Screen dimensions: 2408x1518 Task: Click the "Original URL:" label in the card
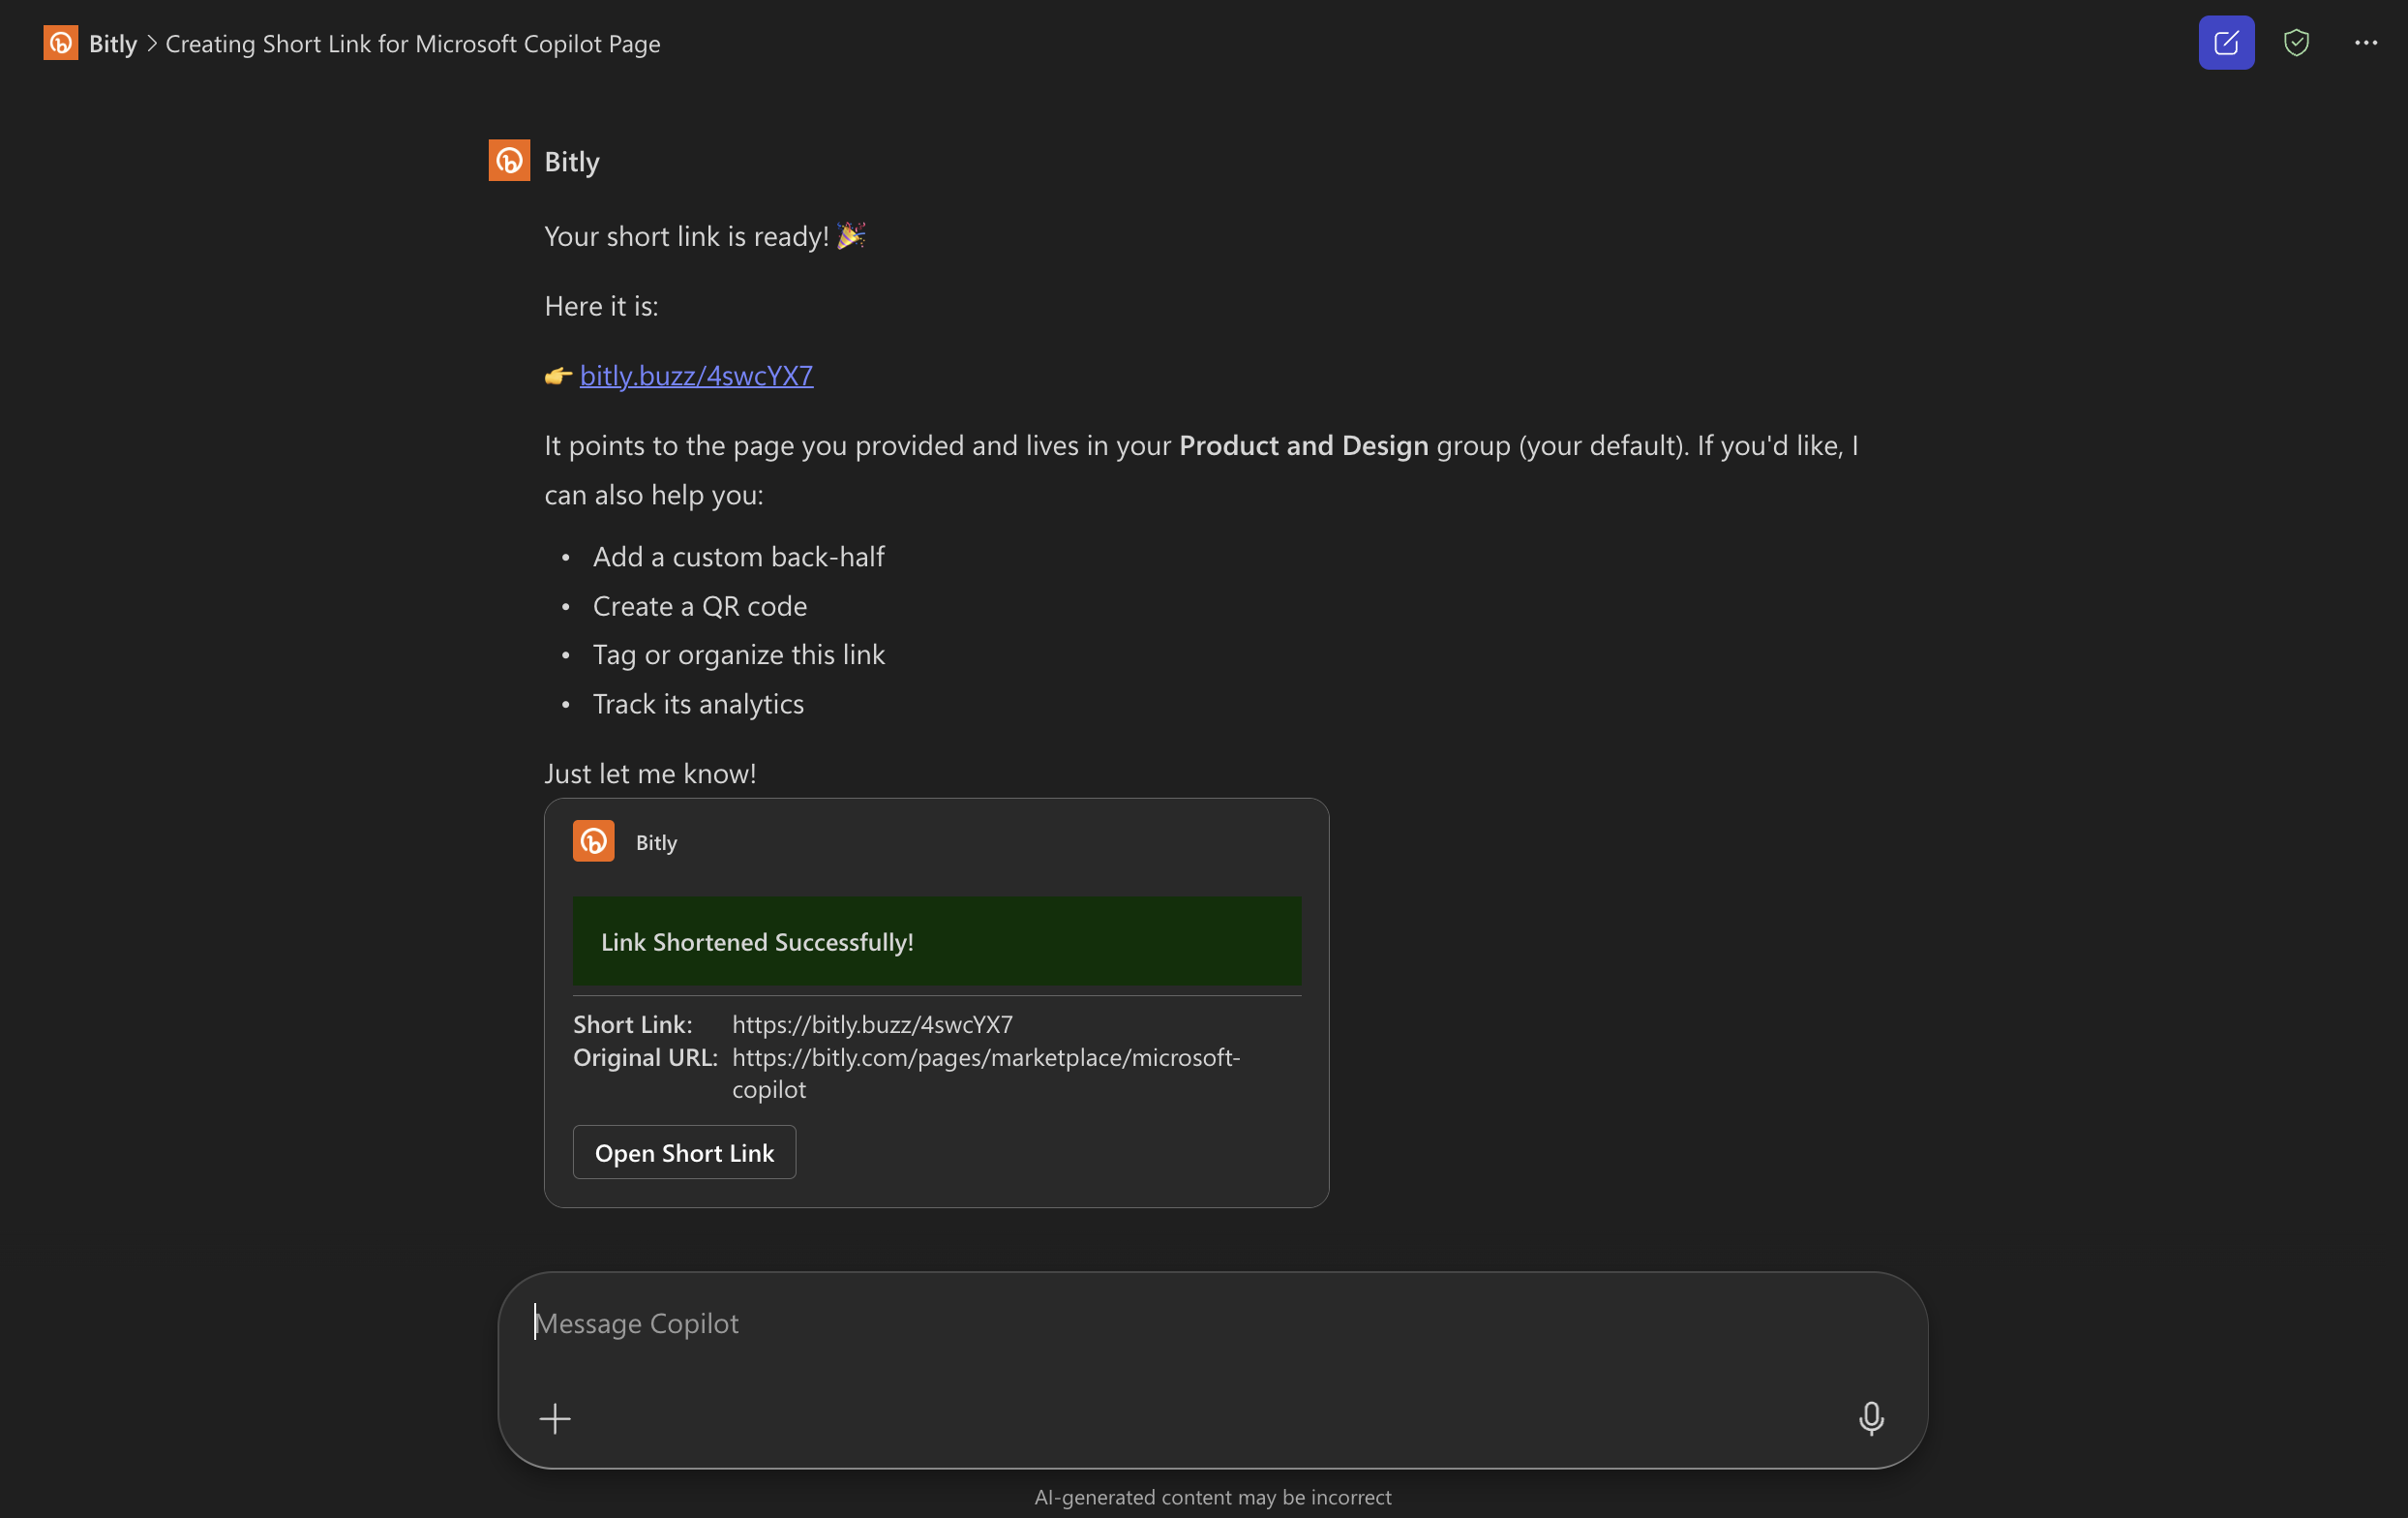click(x=645, y=1057)
